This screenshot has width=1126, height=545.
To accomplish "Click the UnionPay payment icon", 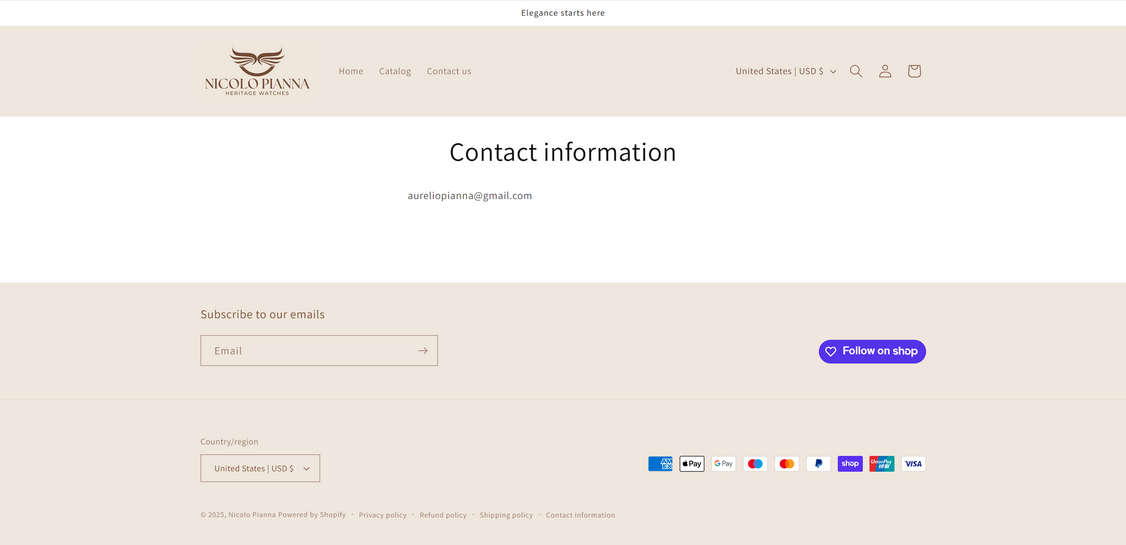I will pos(881,464).
